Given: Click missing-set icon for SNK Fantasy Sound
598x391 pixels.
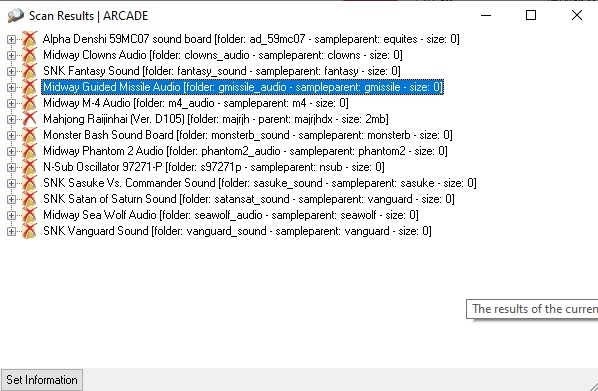Looking at the screenshot, I should [x=29, y=71].
